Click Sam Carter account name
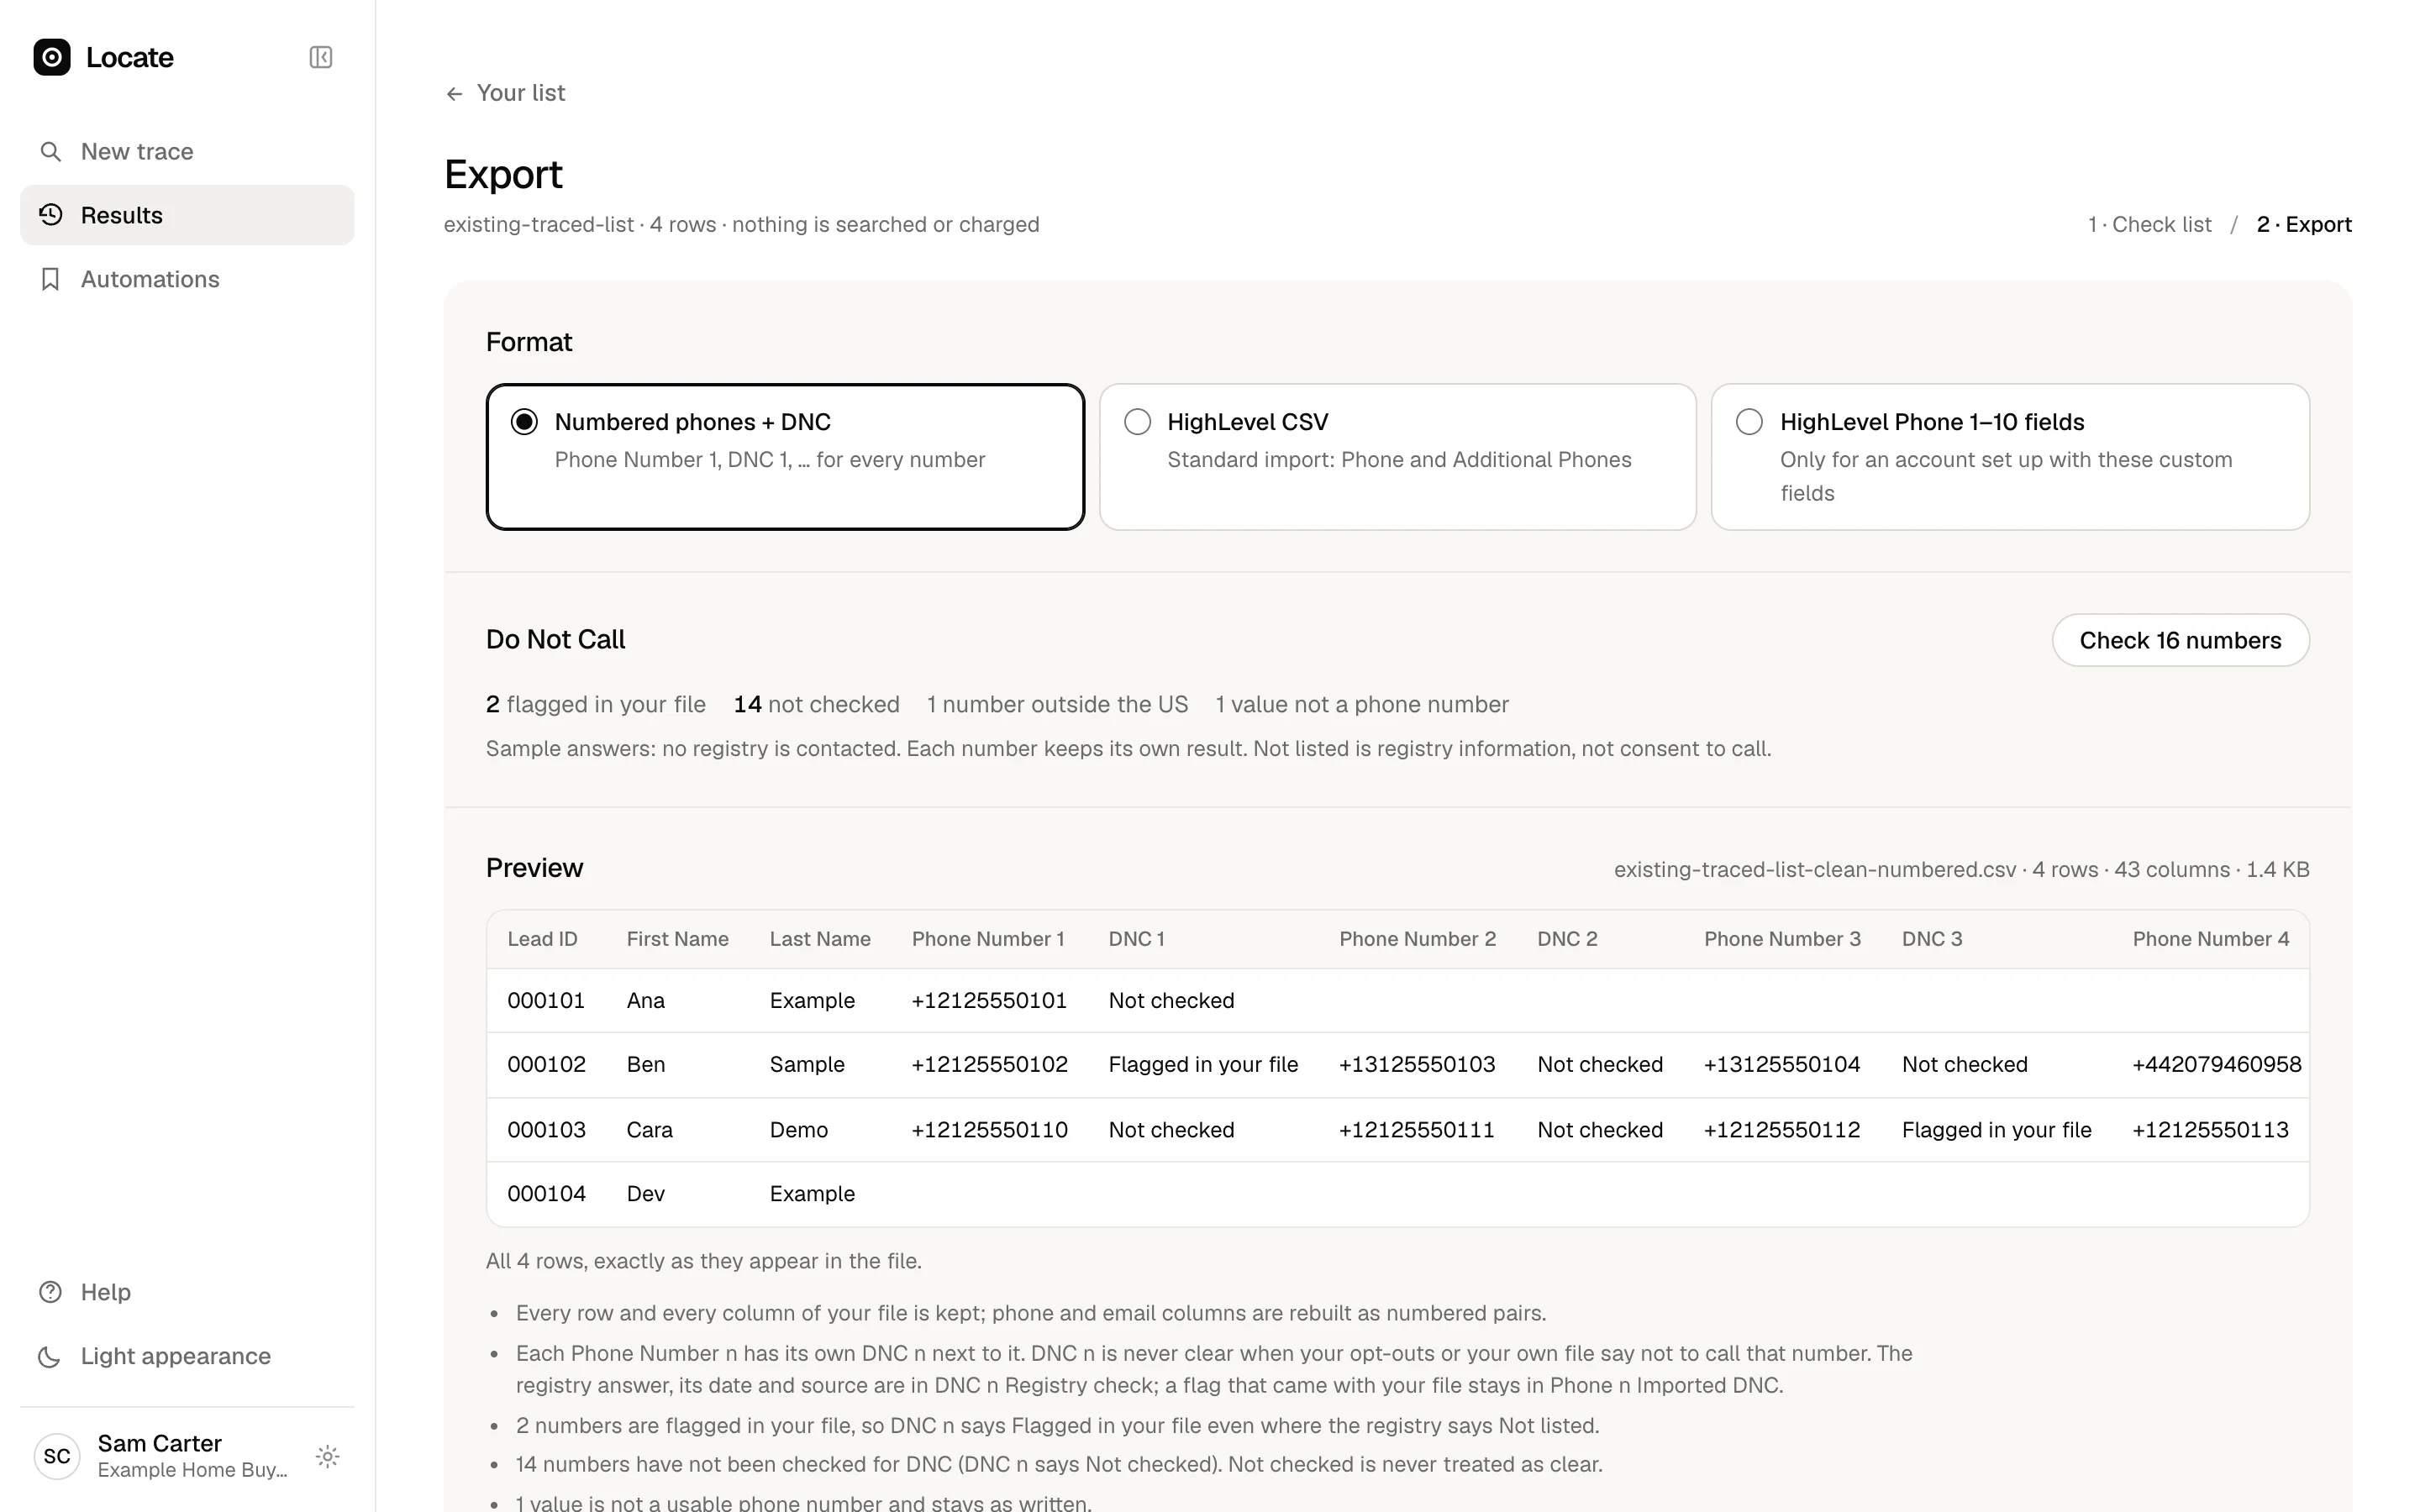 (x=159, y=1443)
